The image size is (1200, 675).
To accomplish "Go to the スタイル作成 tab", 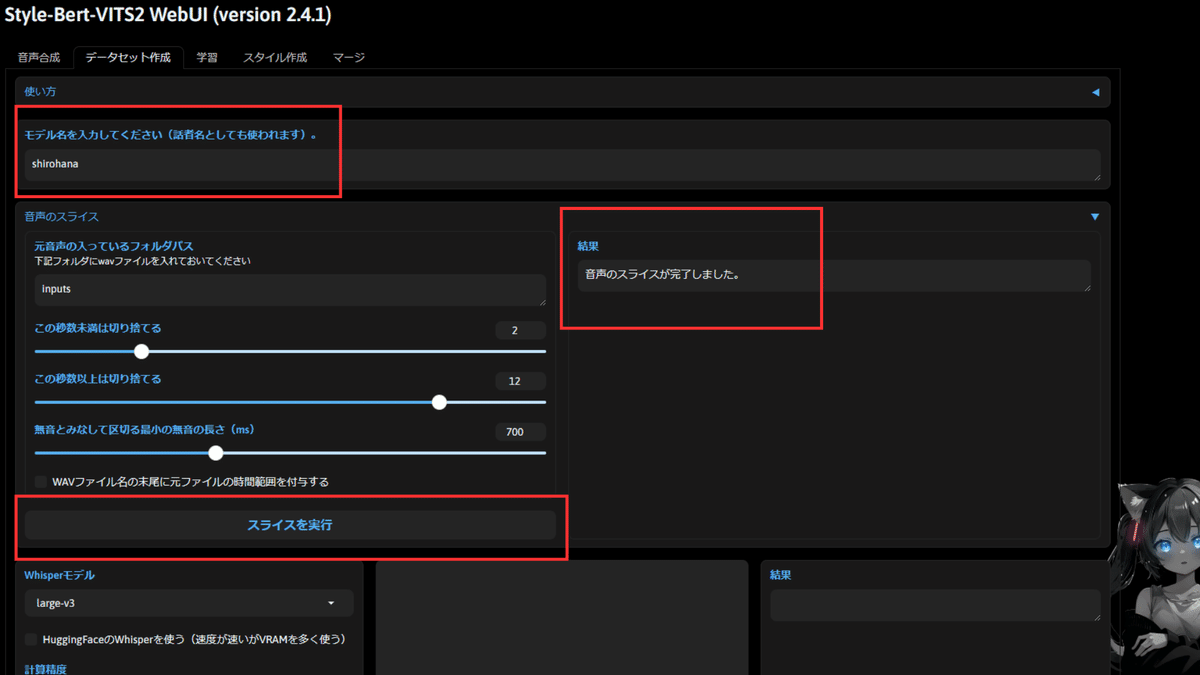I will click(275, 58).
